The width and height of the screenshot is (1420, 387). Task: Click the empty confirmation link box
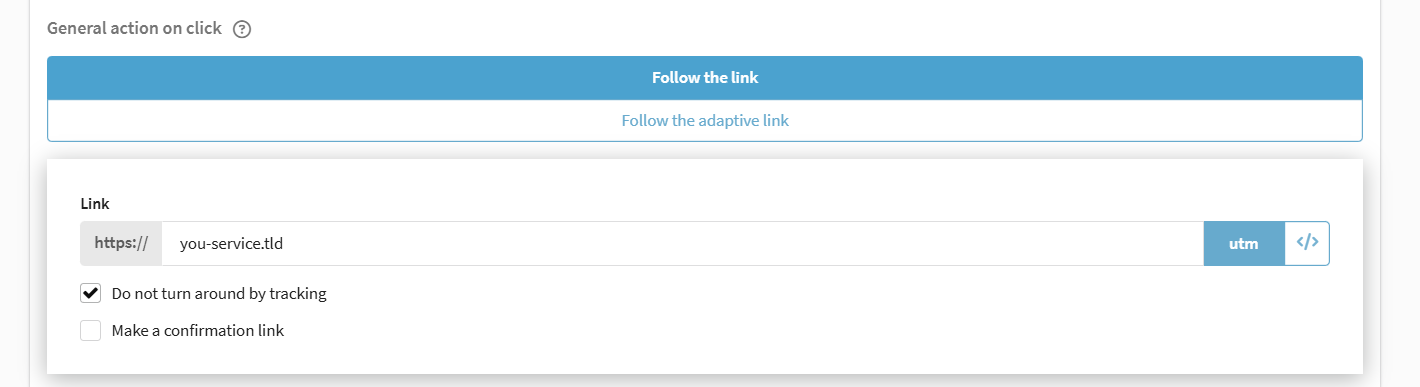coord(91,331)
